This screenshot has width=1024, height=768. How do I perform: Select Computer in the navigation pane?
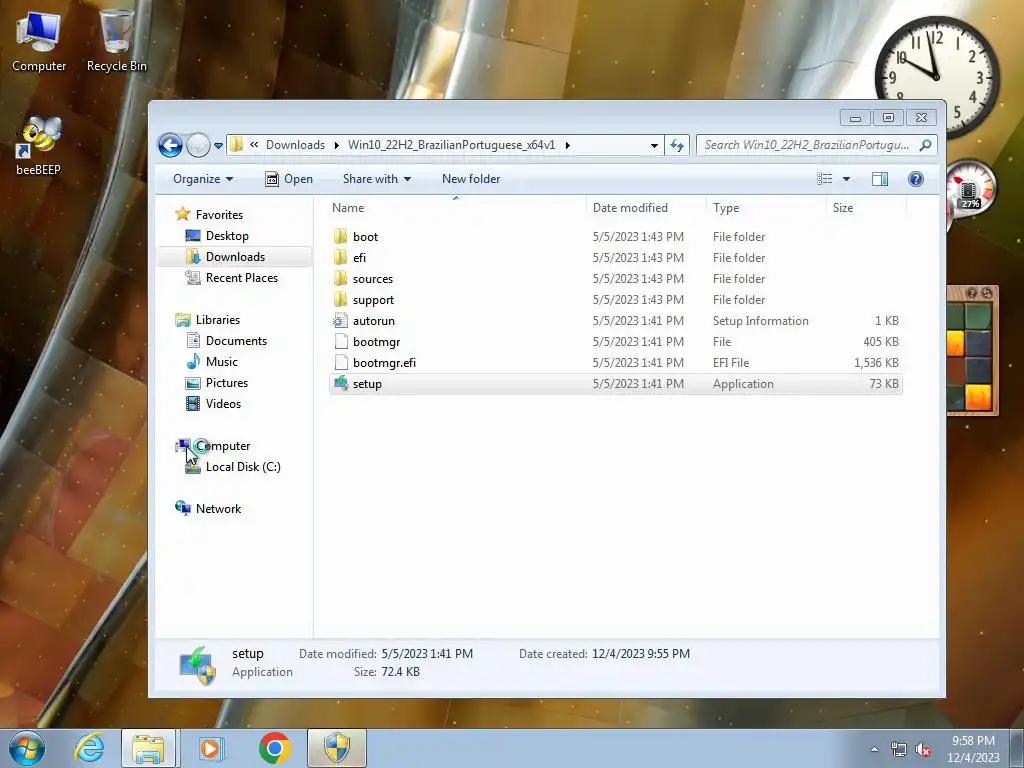click(x=223, y=446)
